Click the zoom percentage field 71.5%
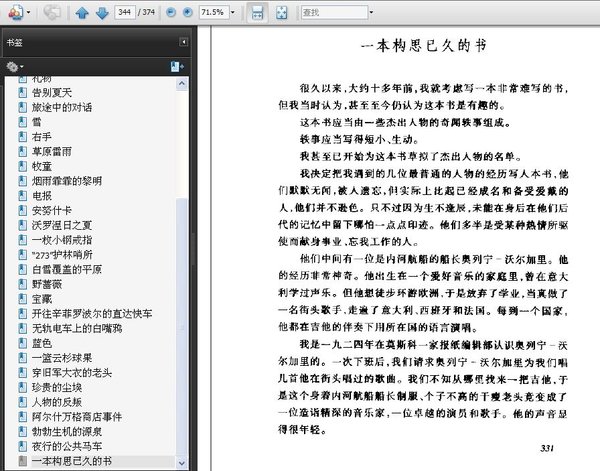Viewport: 600px width, 471px height. [x=214, y=12]
